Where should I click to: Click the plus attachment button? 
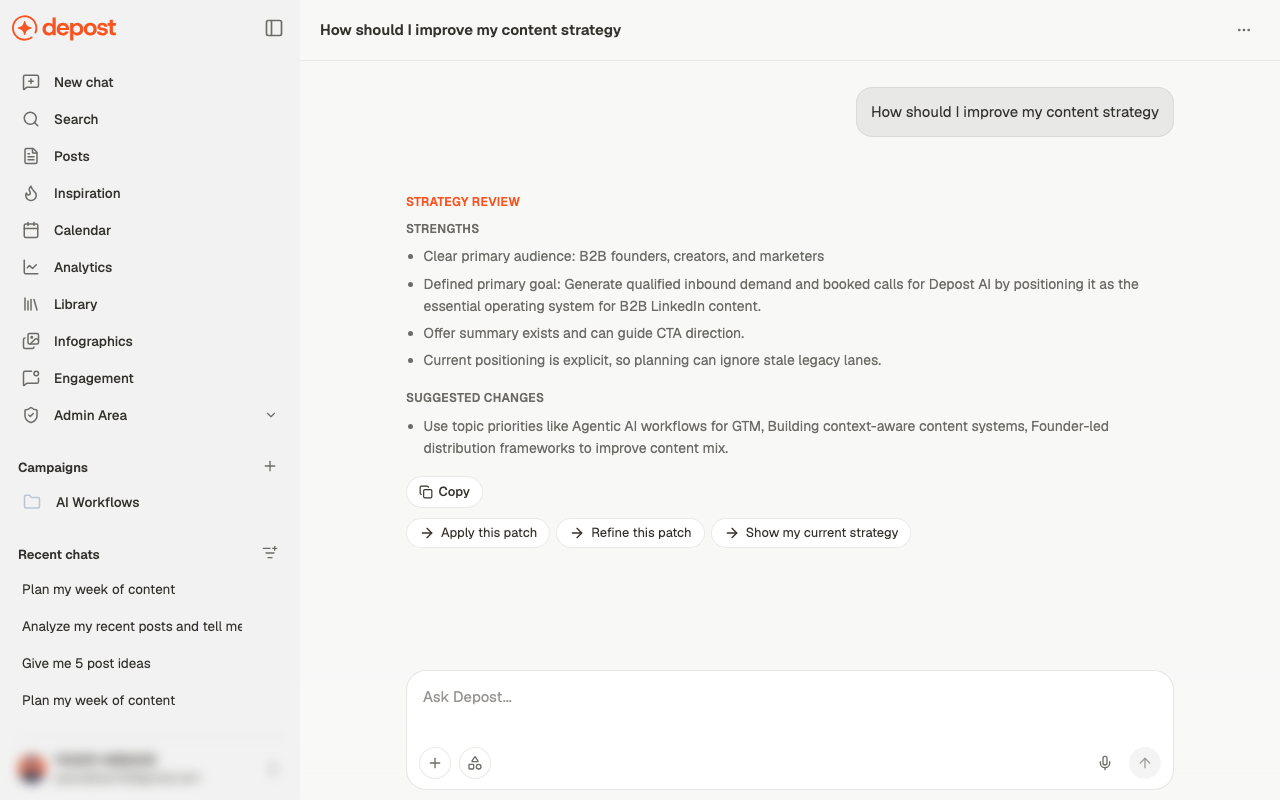[435, 763]
